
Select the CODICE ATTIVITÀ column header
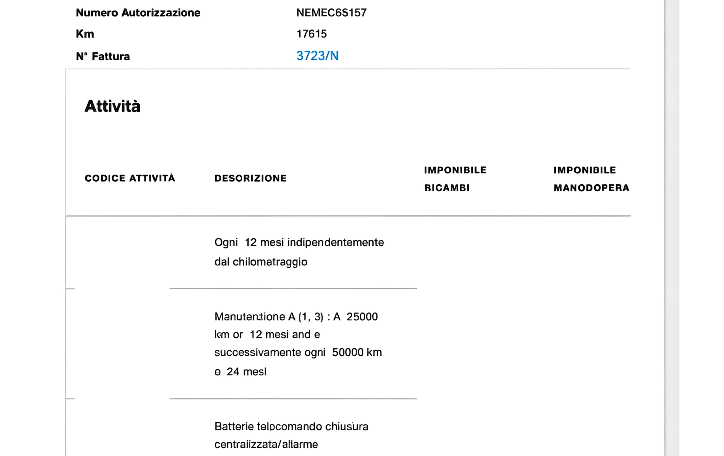pos(130,178)
